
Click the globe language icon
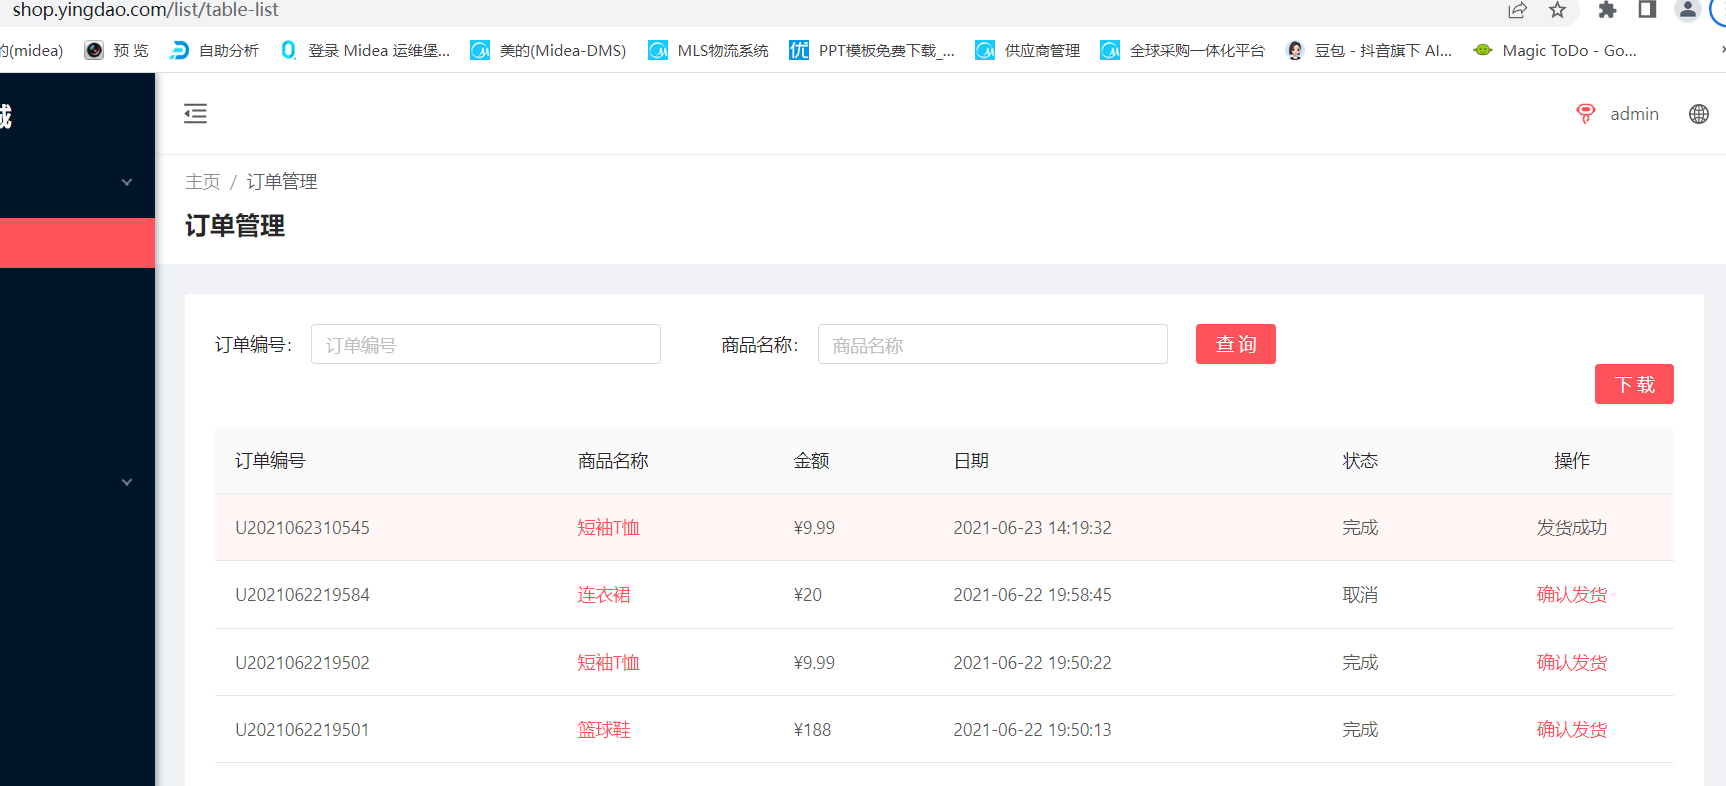point(1698,114)
